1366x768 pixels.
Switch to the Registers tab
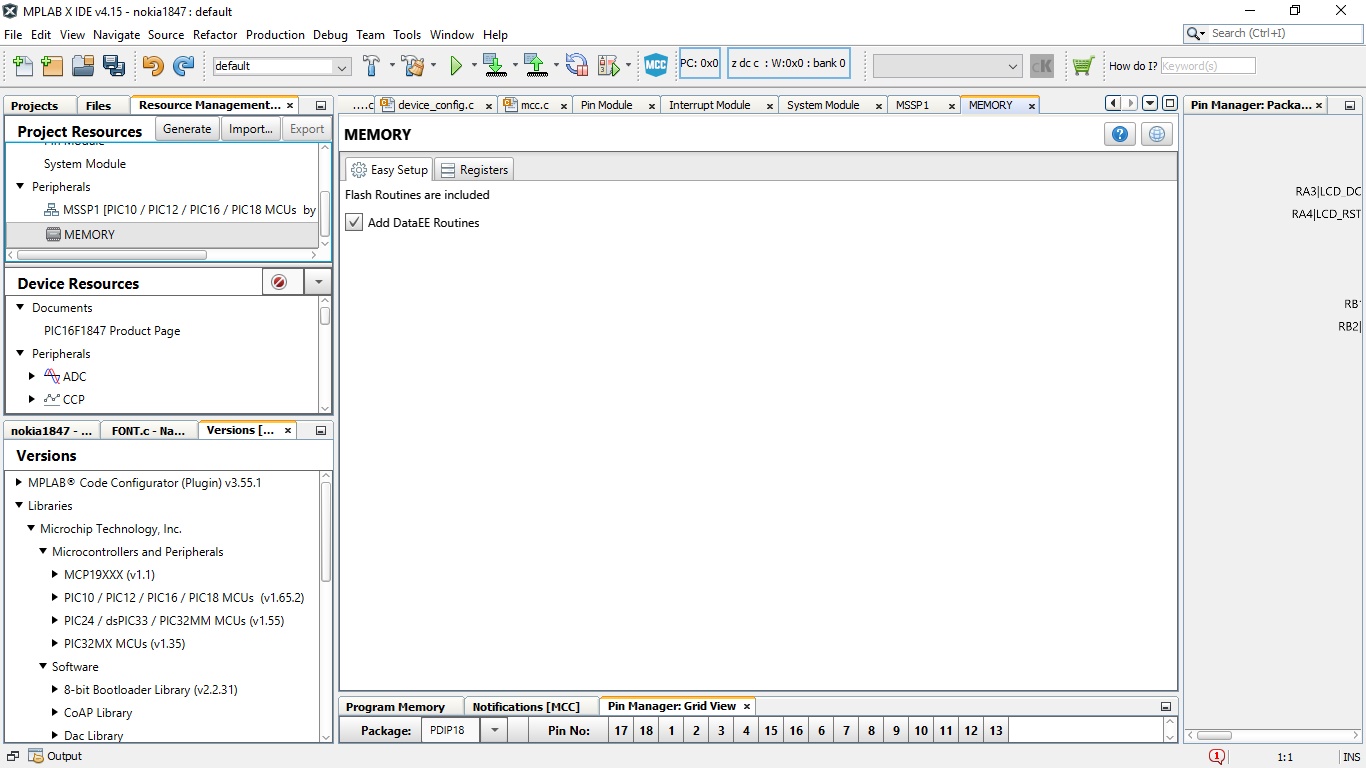coord(475,170)
